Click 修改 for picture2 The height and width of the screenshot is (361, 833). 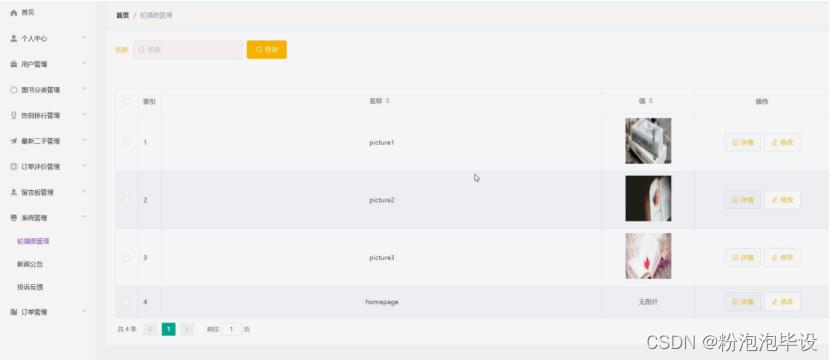pyautogui.click(x=783, y=200)
